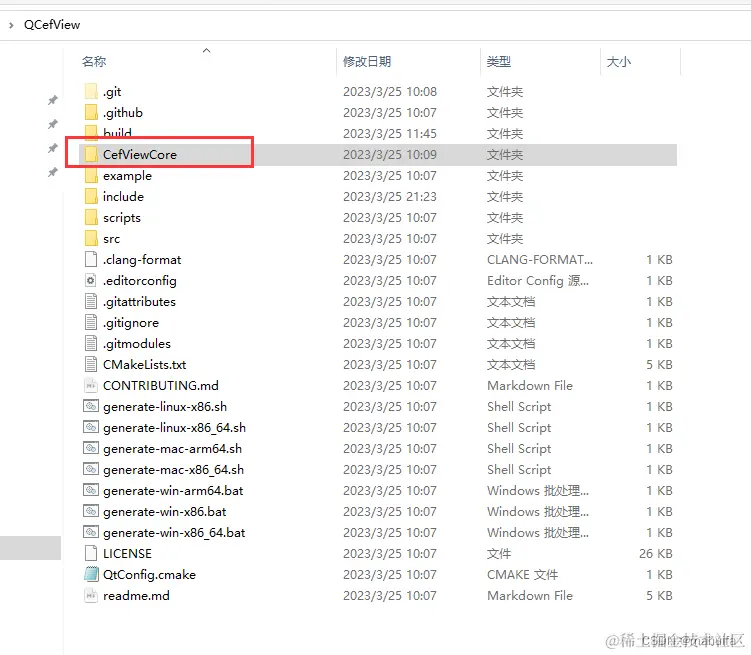Click the example folder icon
The width and height of the screenshot is (751, 655).
pos(91,176)
